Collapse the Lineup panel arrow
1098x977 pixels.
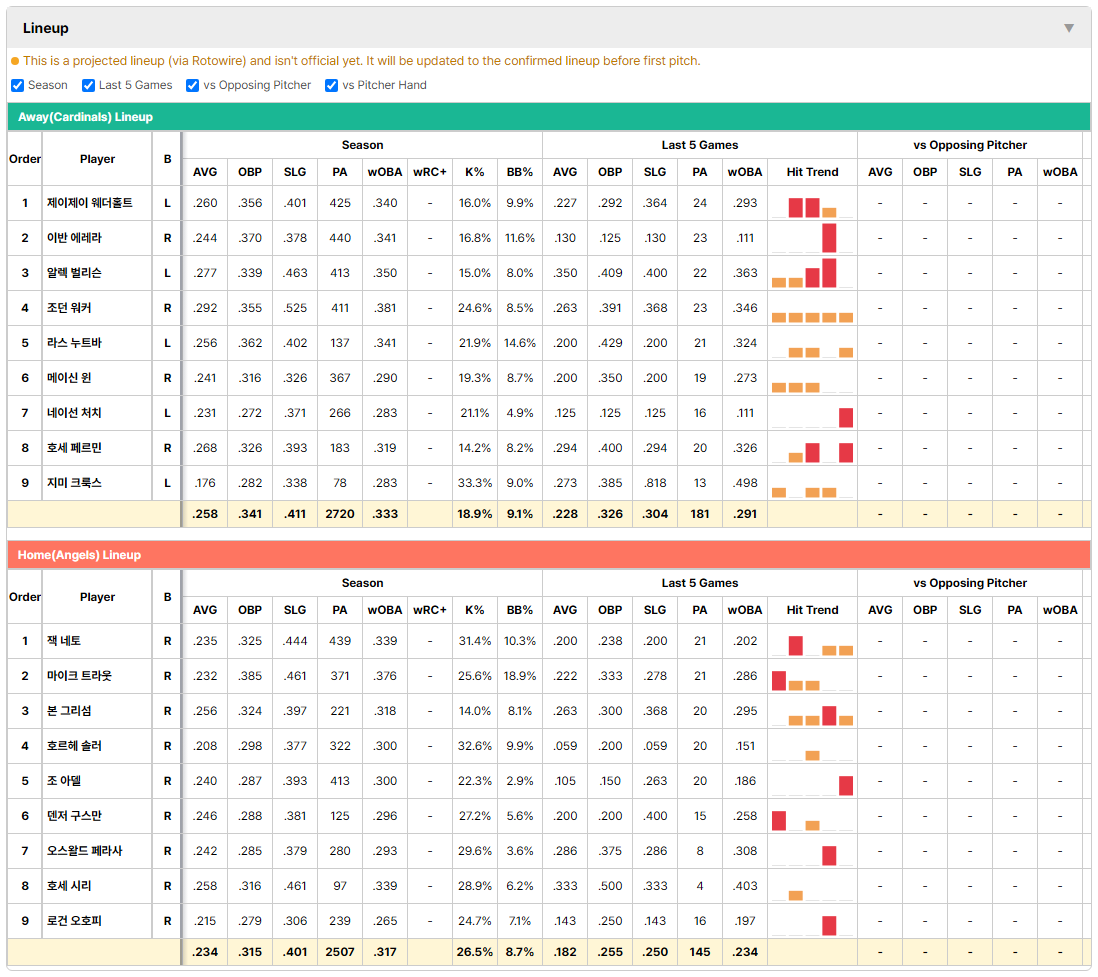1069,28
